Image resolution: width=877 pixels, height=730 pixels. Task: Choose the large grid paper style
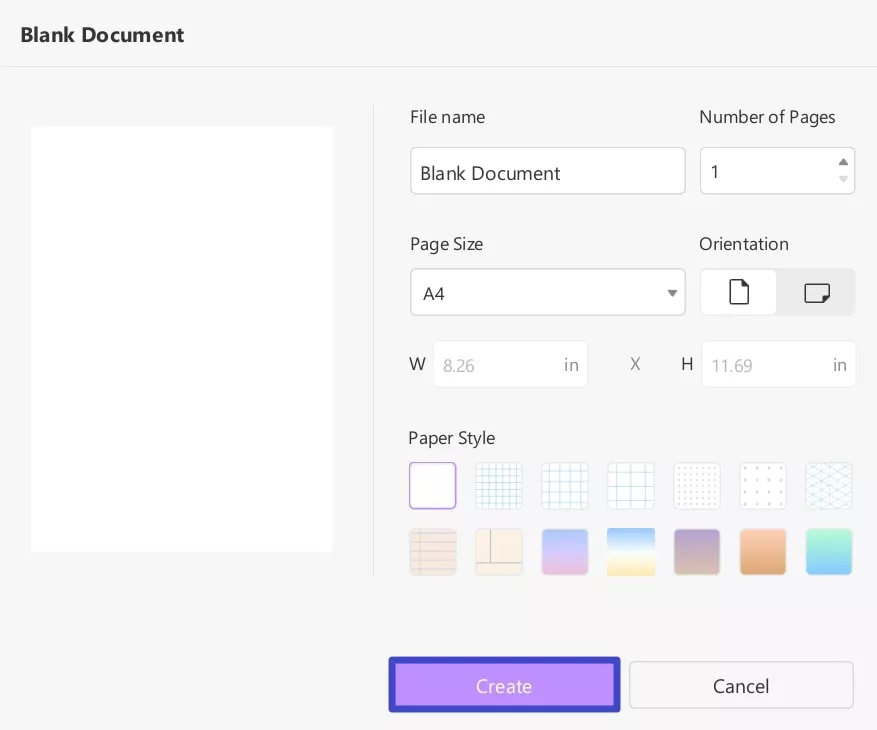point(631,486)
